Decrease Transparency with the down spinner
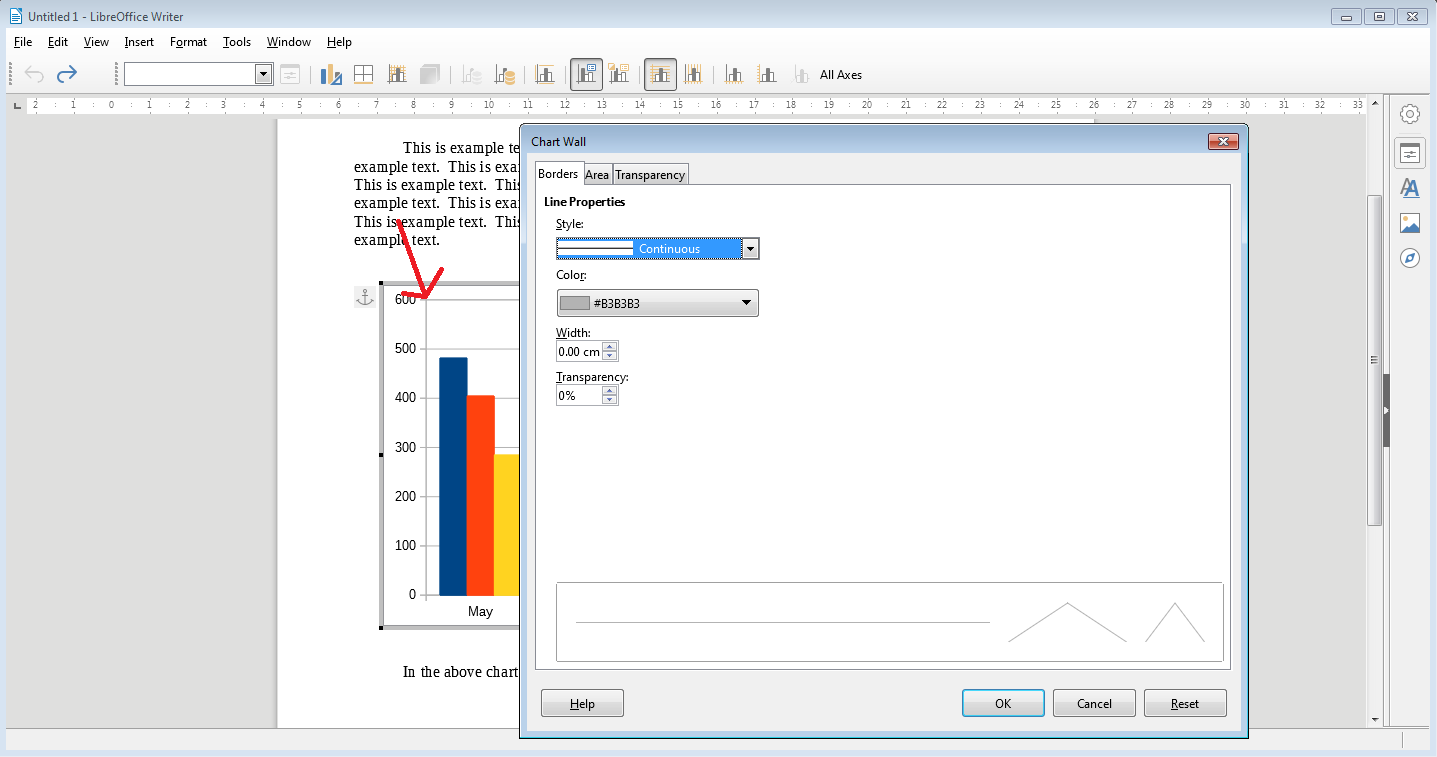The image size is (1437, 757). tap(610, 400)
